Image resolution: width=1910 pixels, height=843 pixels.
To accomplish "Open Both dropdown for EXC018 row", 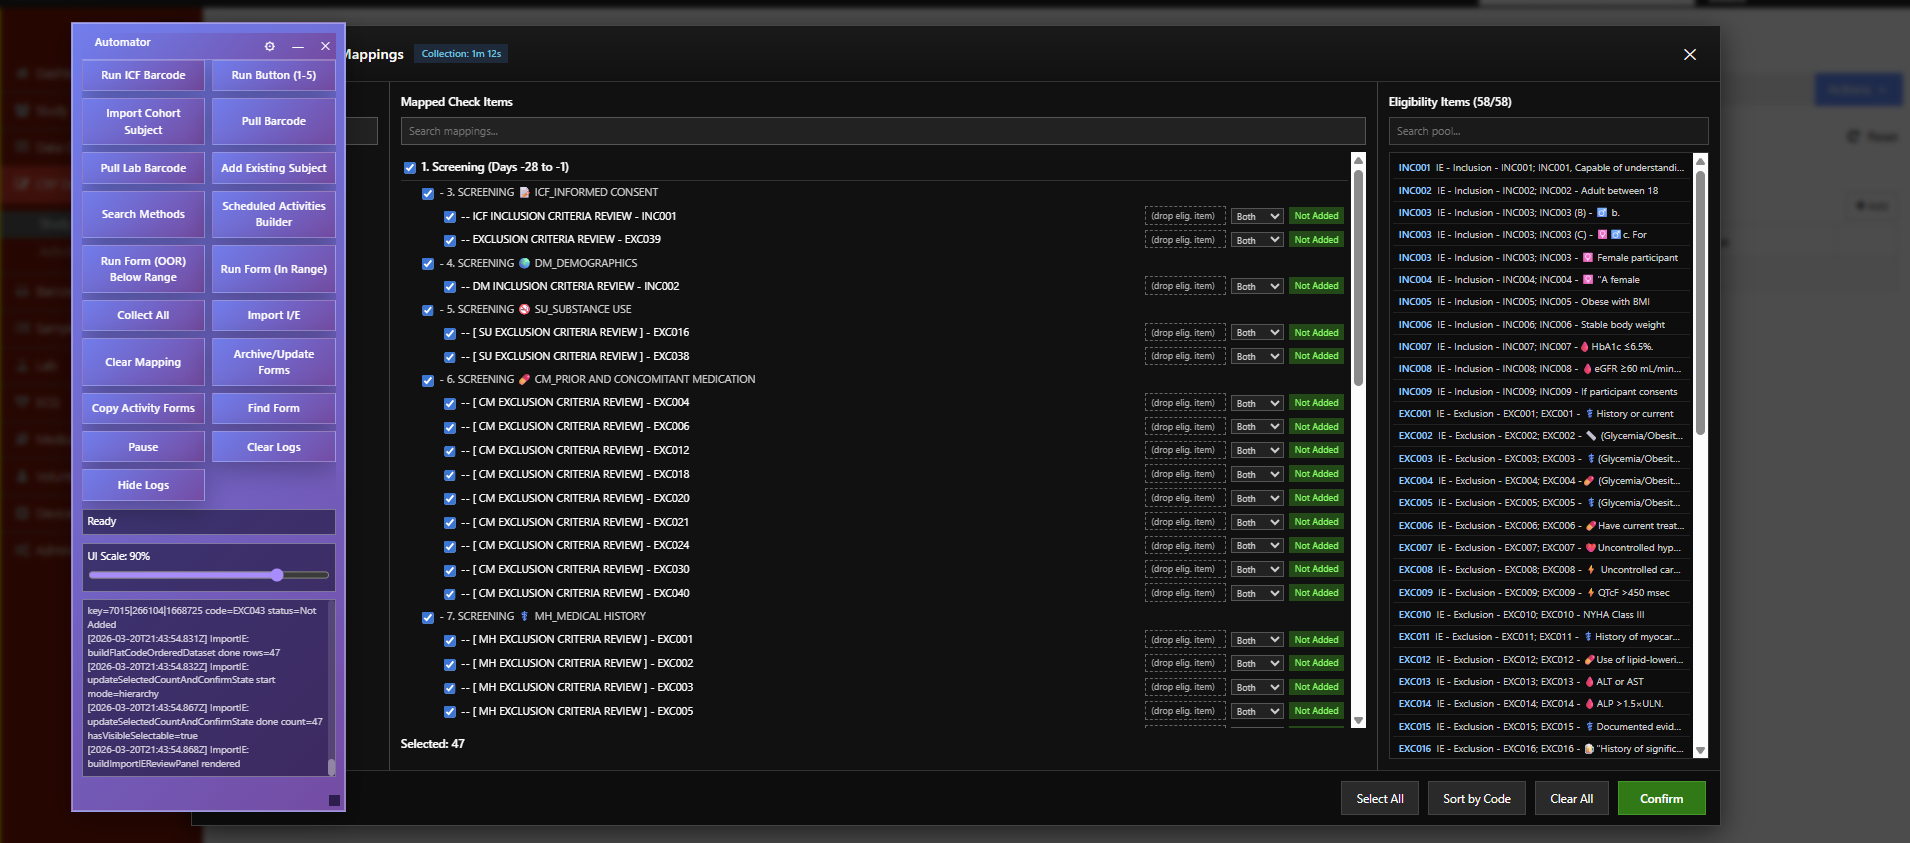I will pos(1257,474).
